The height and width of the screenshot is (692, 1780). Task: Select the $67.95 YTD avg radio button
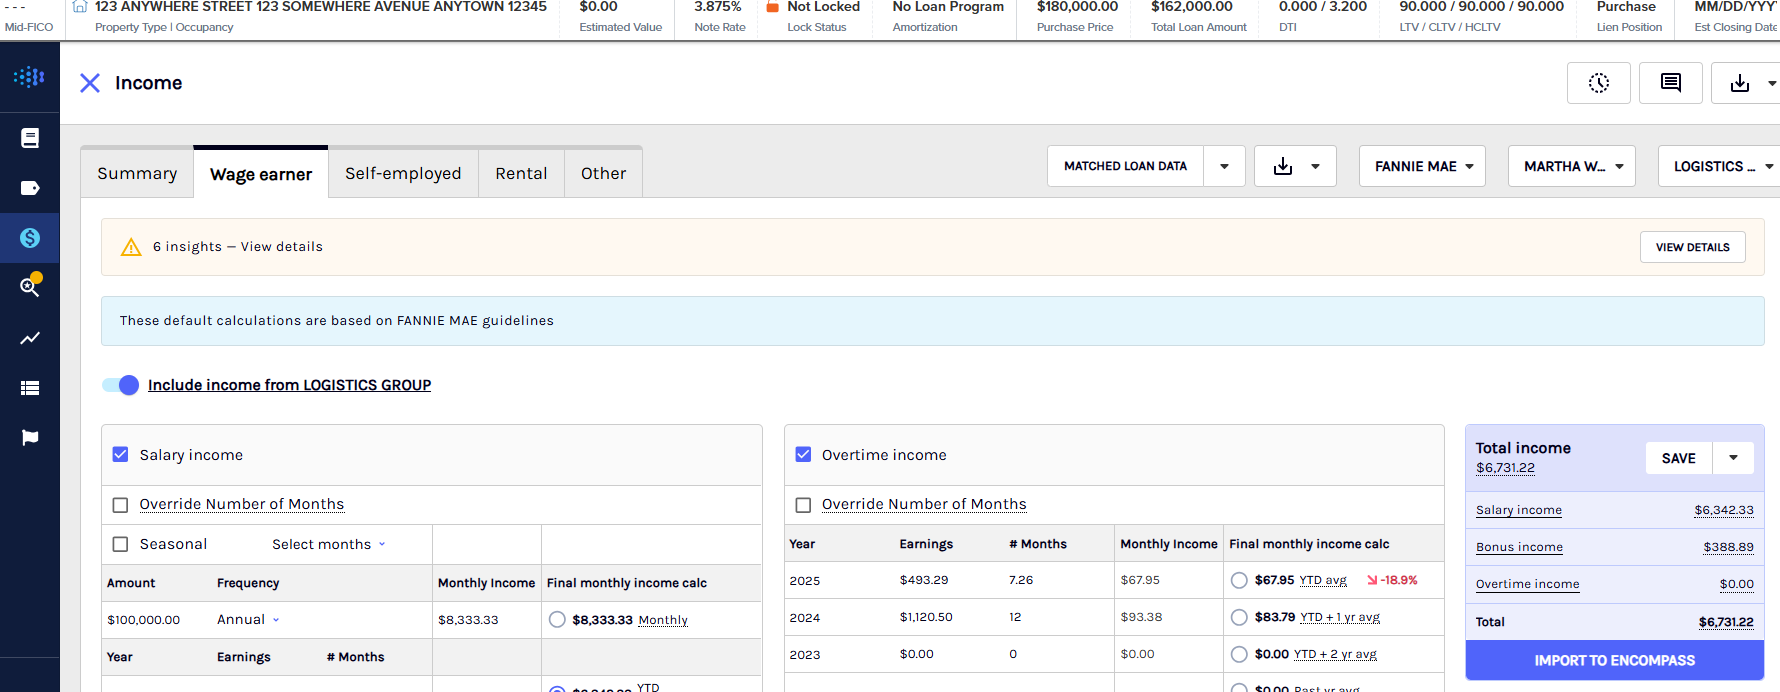[x=1239, y=580]
